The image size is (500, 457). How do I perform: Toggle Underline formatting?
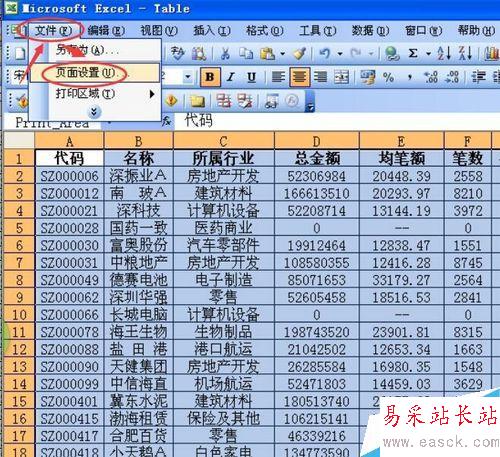click(251, 77)
